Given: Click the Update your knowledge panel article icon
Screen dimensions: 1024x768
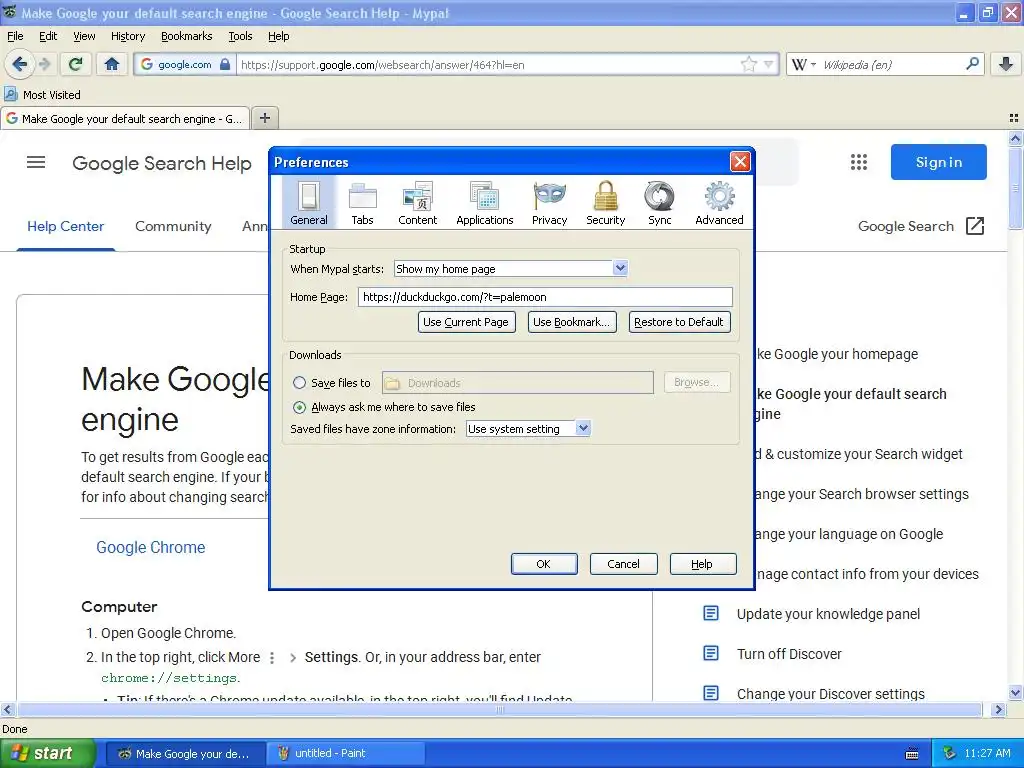Looking at the screenshot, I should (711, 613).
